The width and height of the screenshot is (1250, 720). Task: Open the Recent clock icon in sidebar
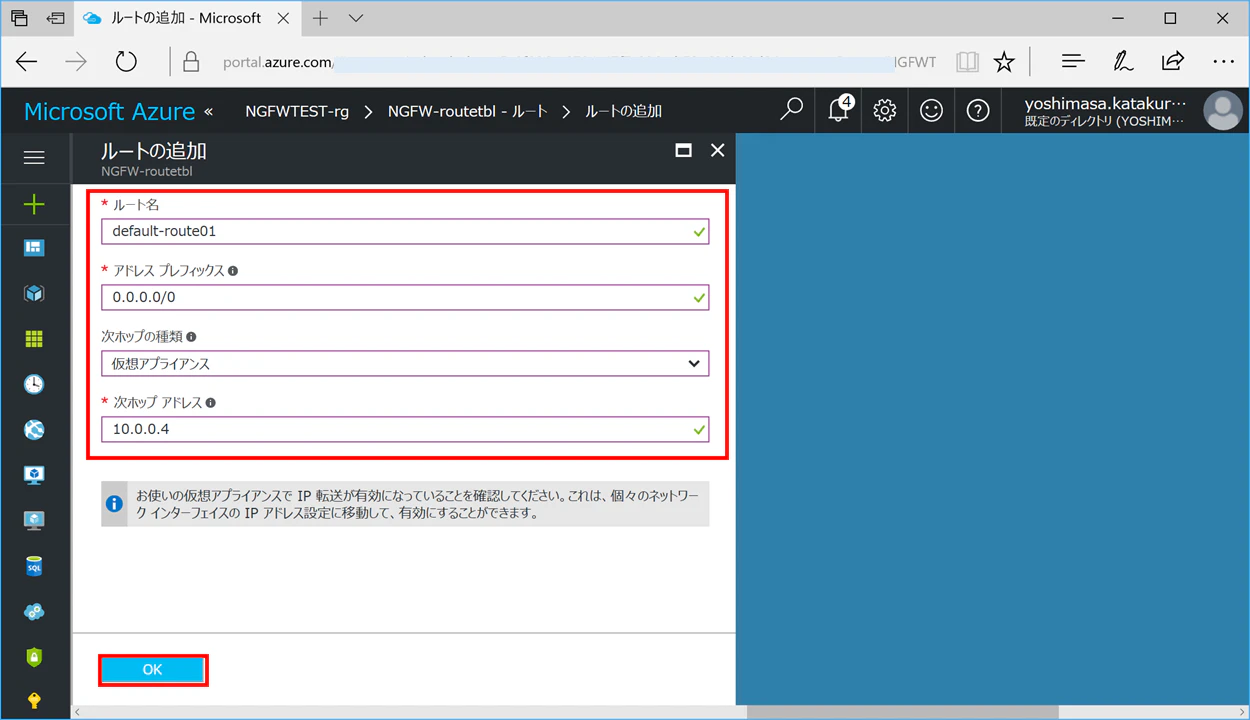[x=34, y=384]
